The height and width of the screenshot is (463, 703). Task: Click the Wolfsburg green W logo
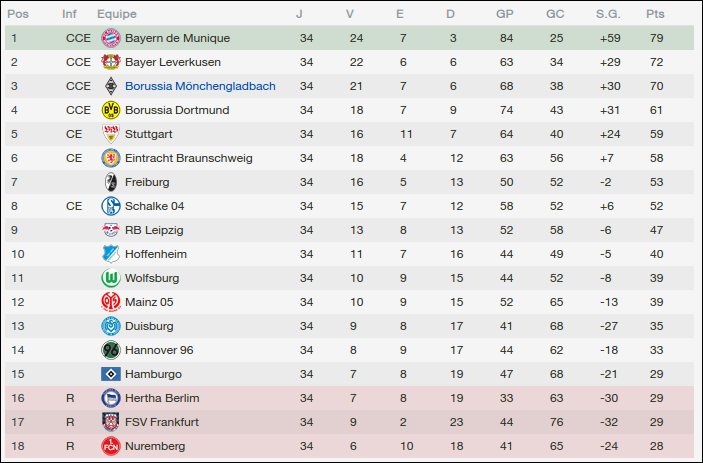(110, 278)
